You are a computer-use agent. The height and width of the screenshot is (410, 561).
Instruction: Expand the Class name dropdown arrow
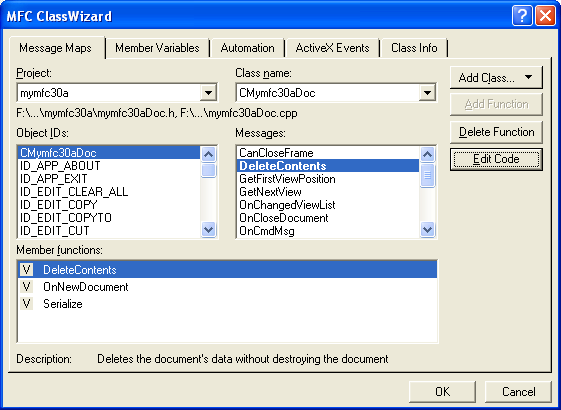click(427, 93)
